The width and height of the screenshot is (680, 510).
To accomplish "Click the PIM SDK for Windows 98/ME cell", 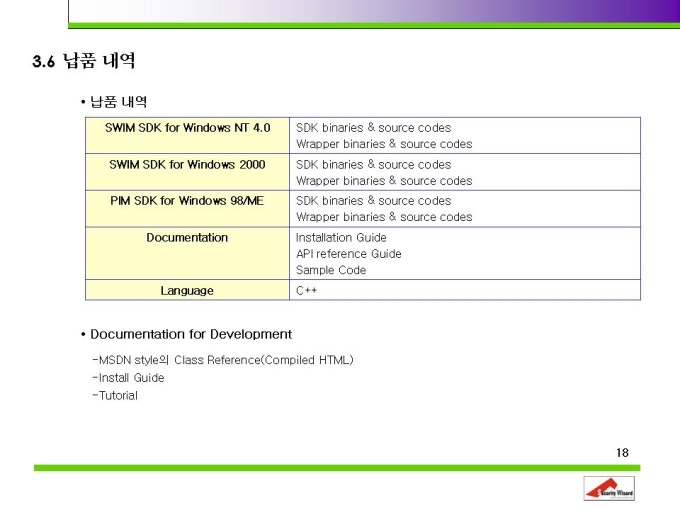I will (187, 209).
